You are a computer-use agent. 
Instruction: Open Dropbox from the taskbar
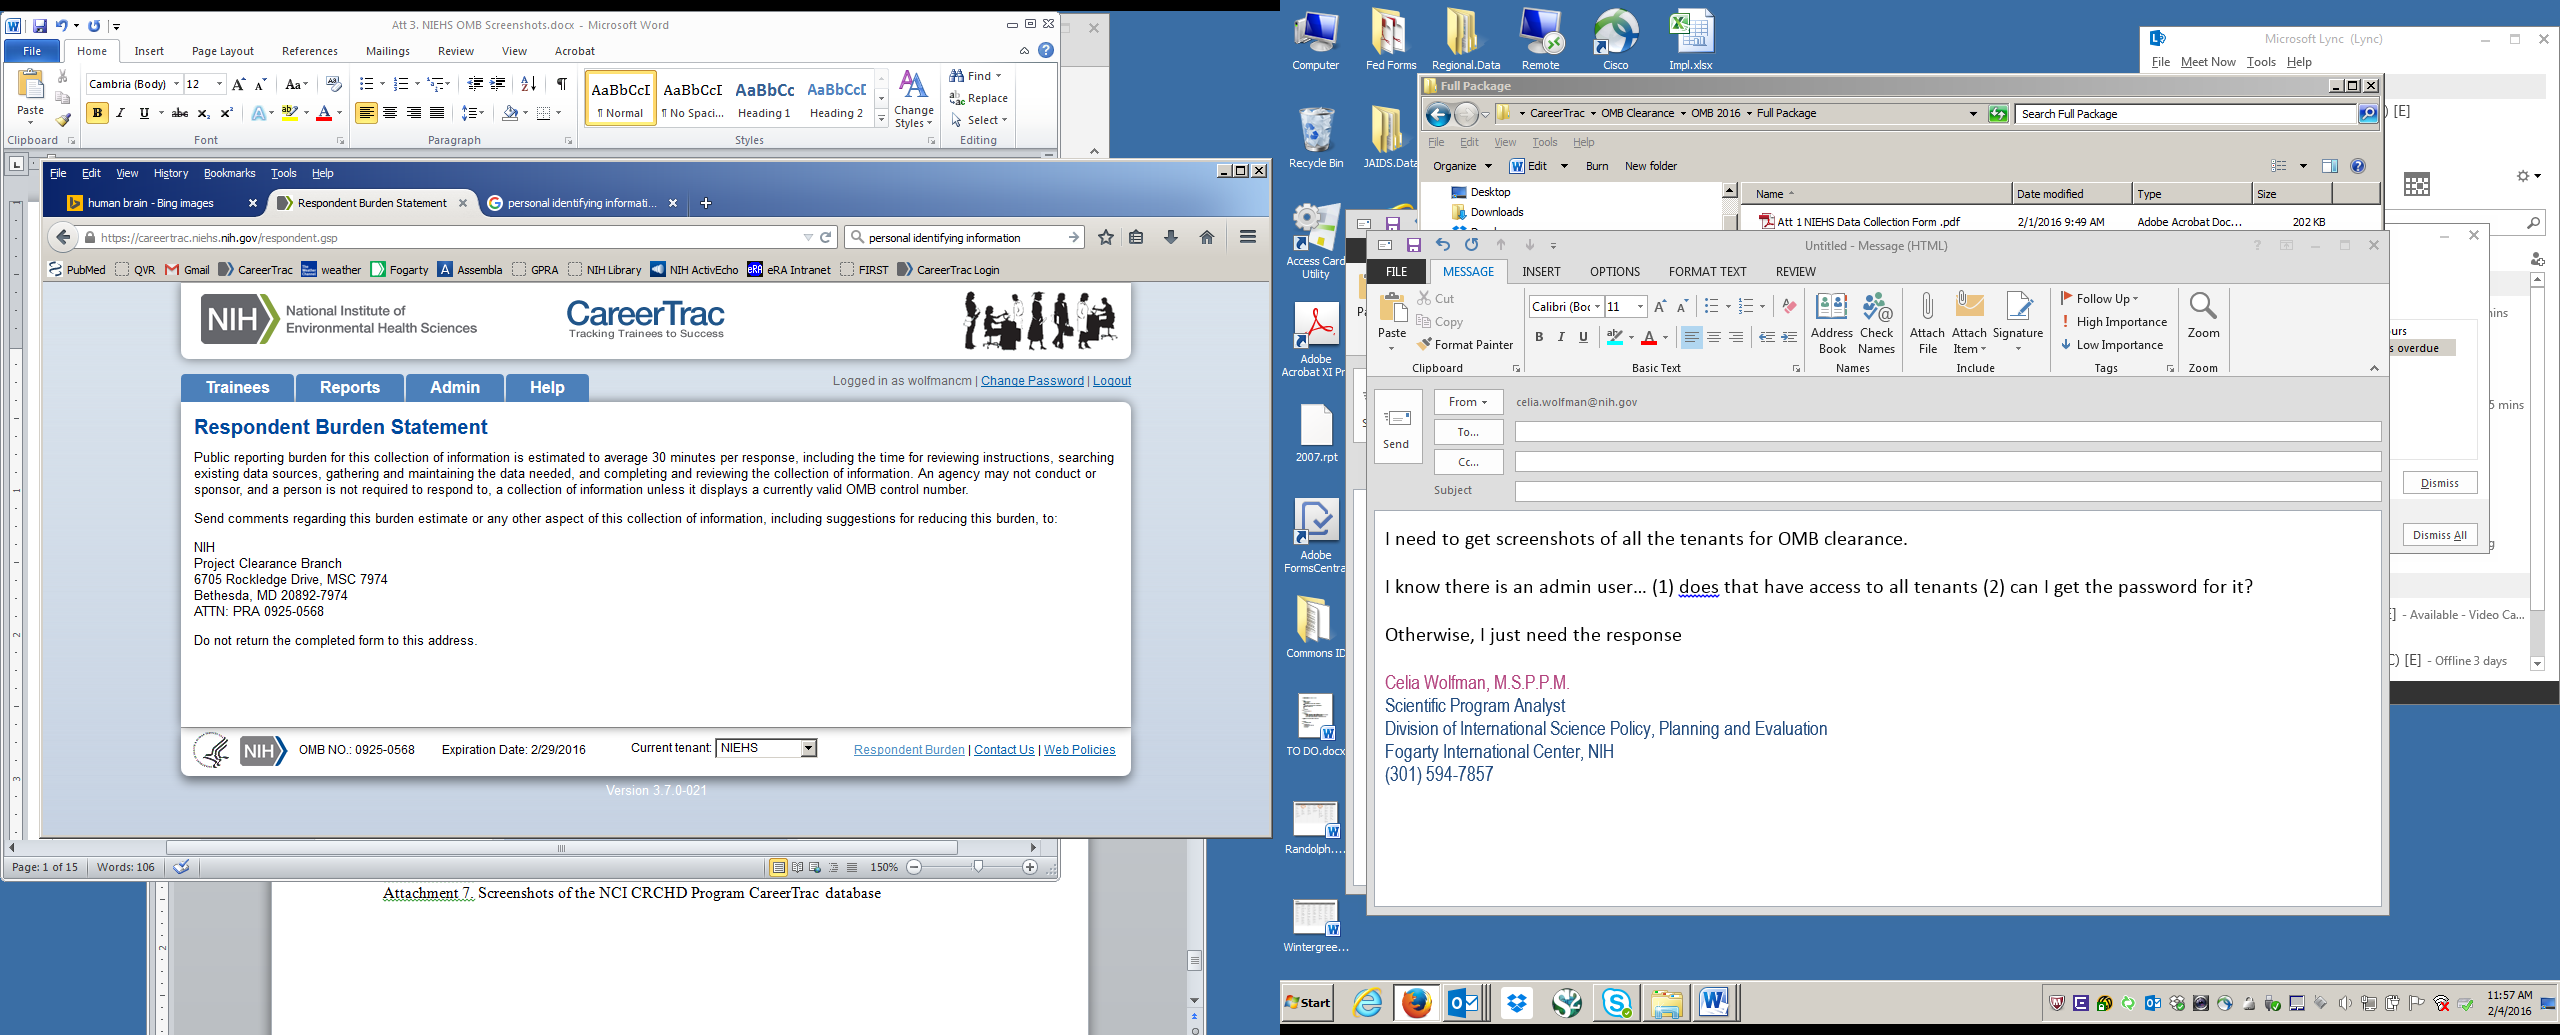[x=1517, y=1002]
